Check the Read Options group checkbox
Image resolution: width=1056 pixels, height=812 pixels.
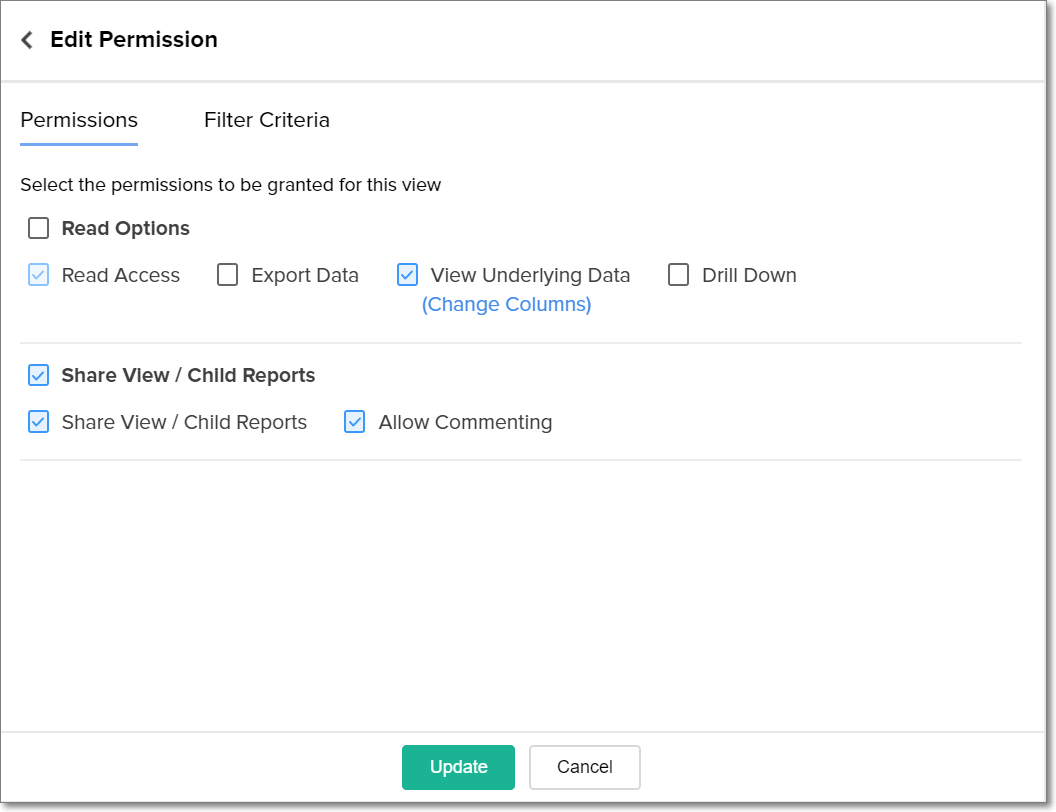(x=38, y=229)
